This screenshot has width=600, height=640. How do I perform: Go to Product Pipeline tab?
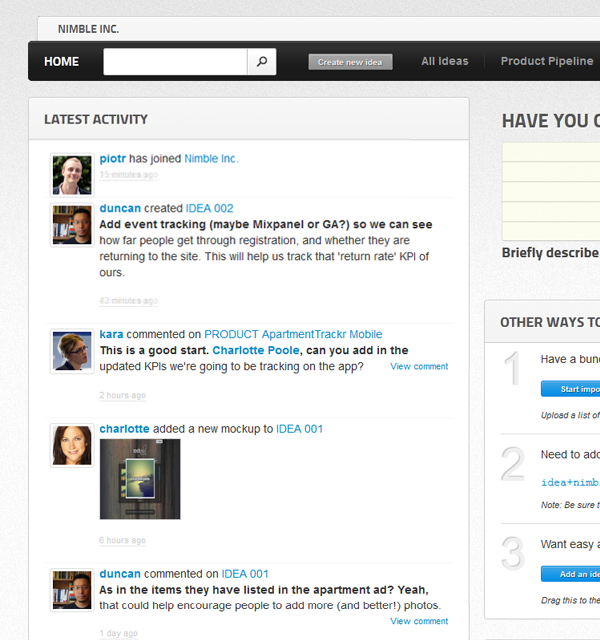547,61
